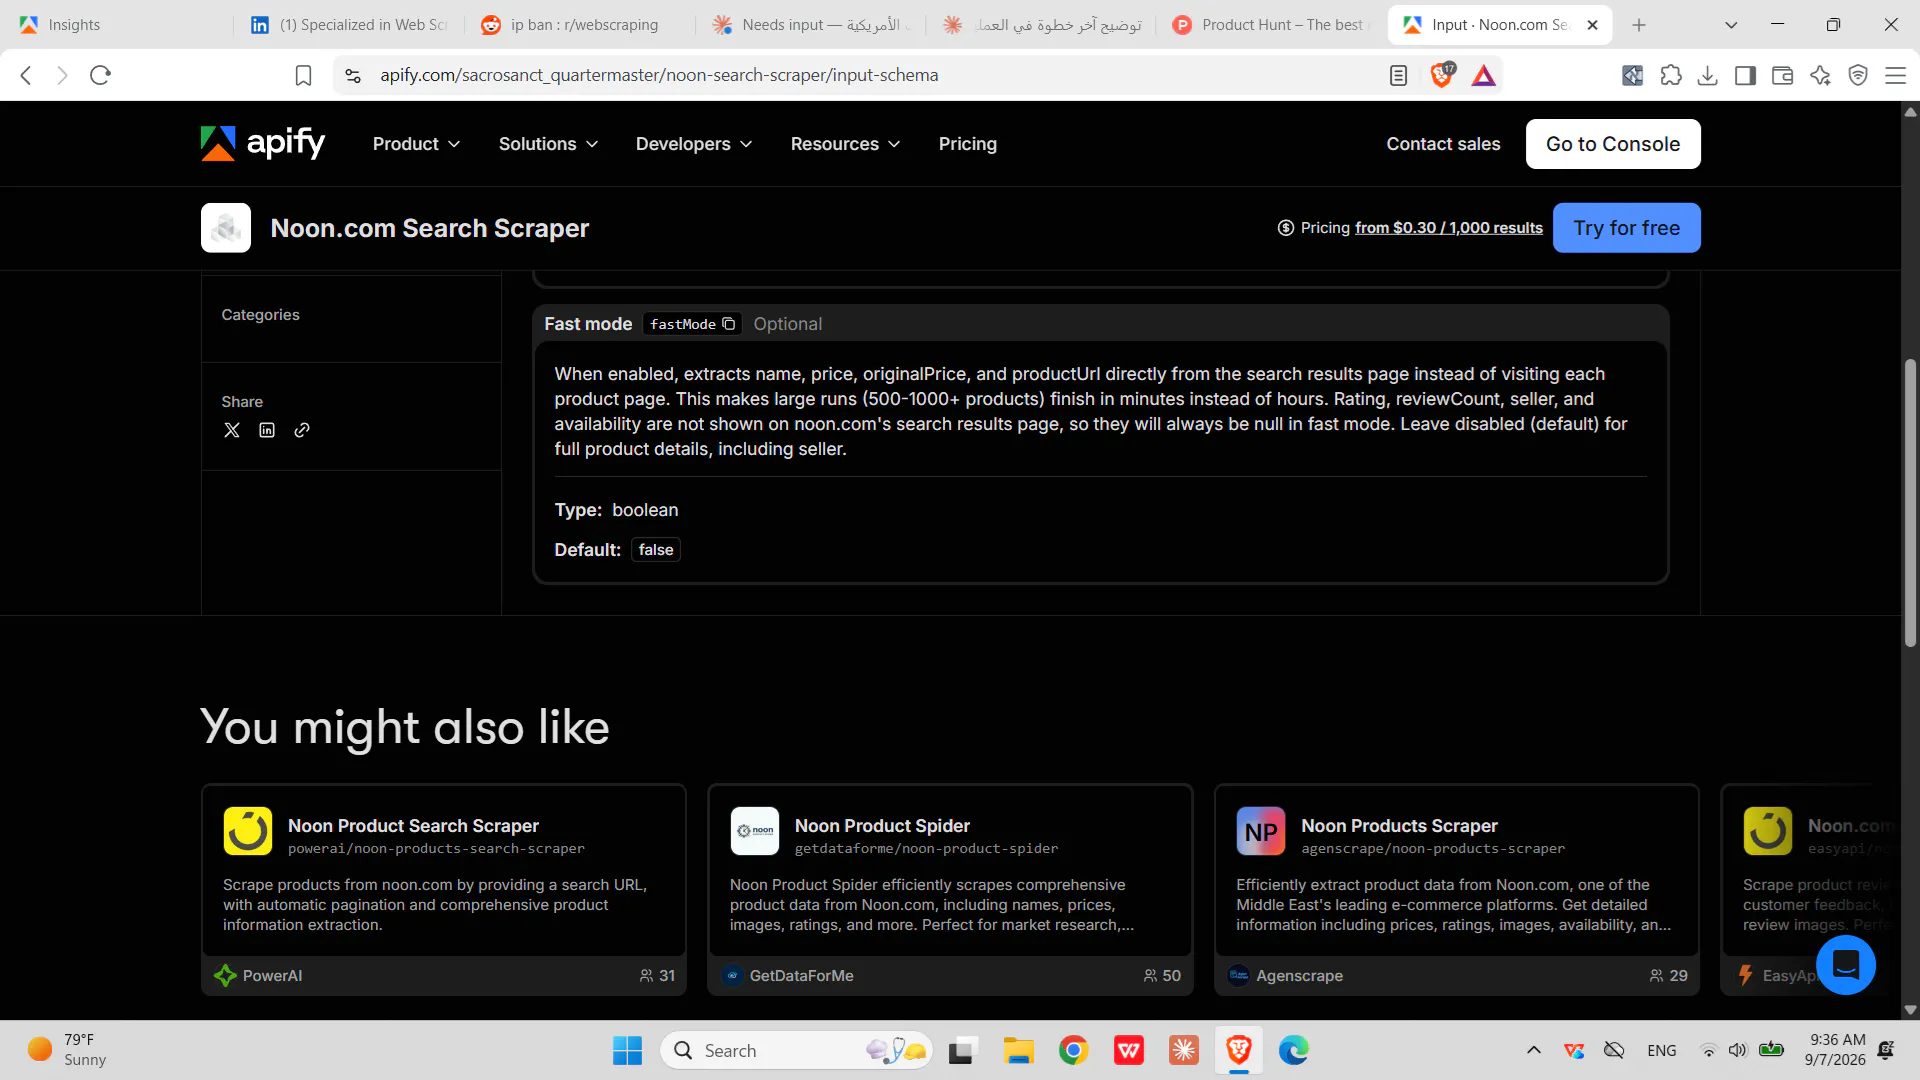Open the Pricing page

pyautogui.click(x=967, y=144)
